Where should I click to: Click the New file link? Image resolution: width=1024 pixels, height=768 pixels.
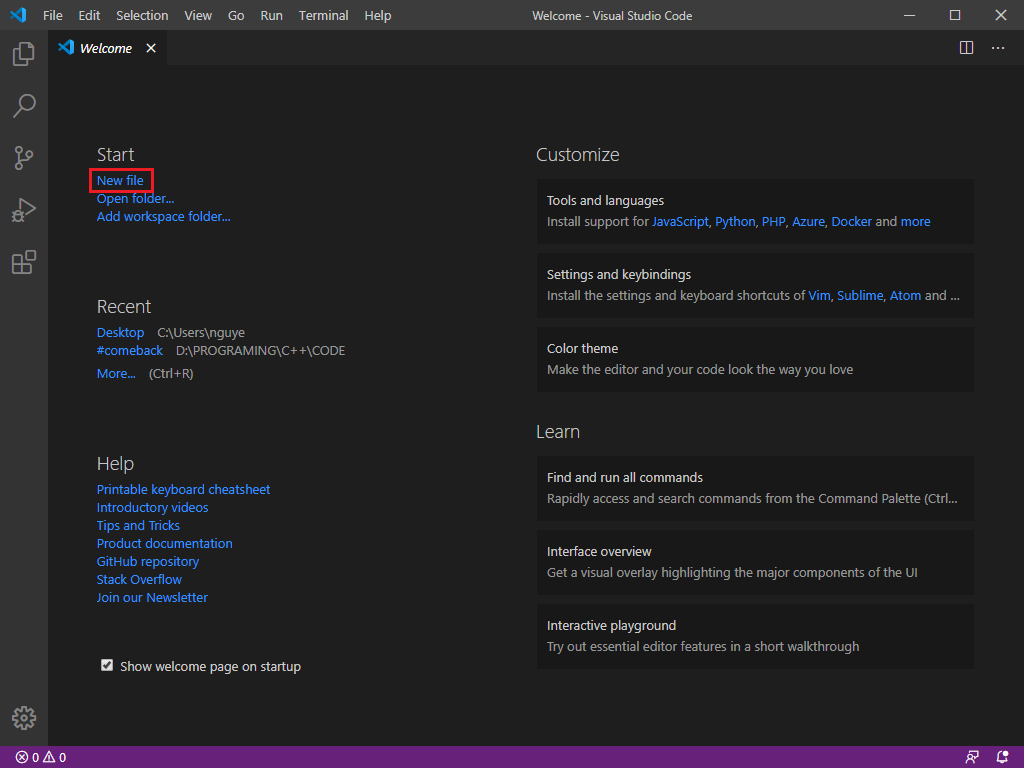click(x=120, y=181)
